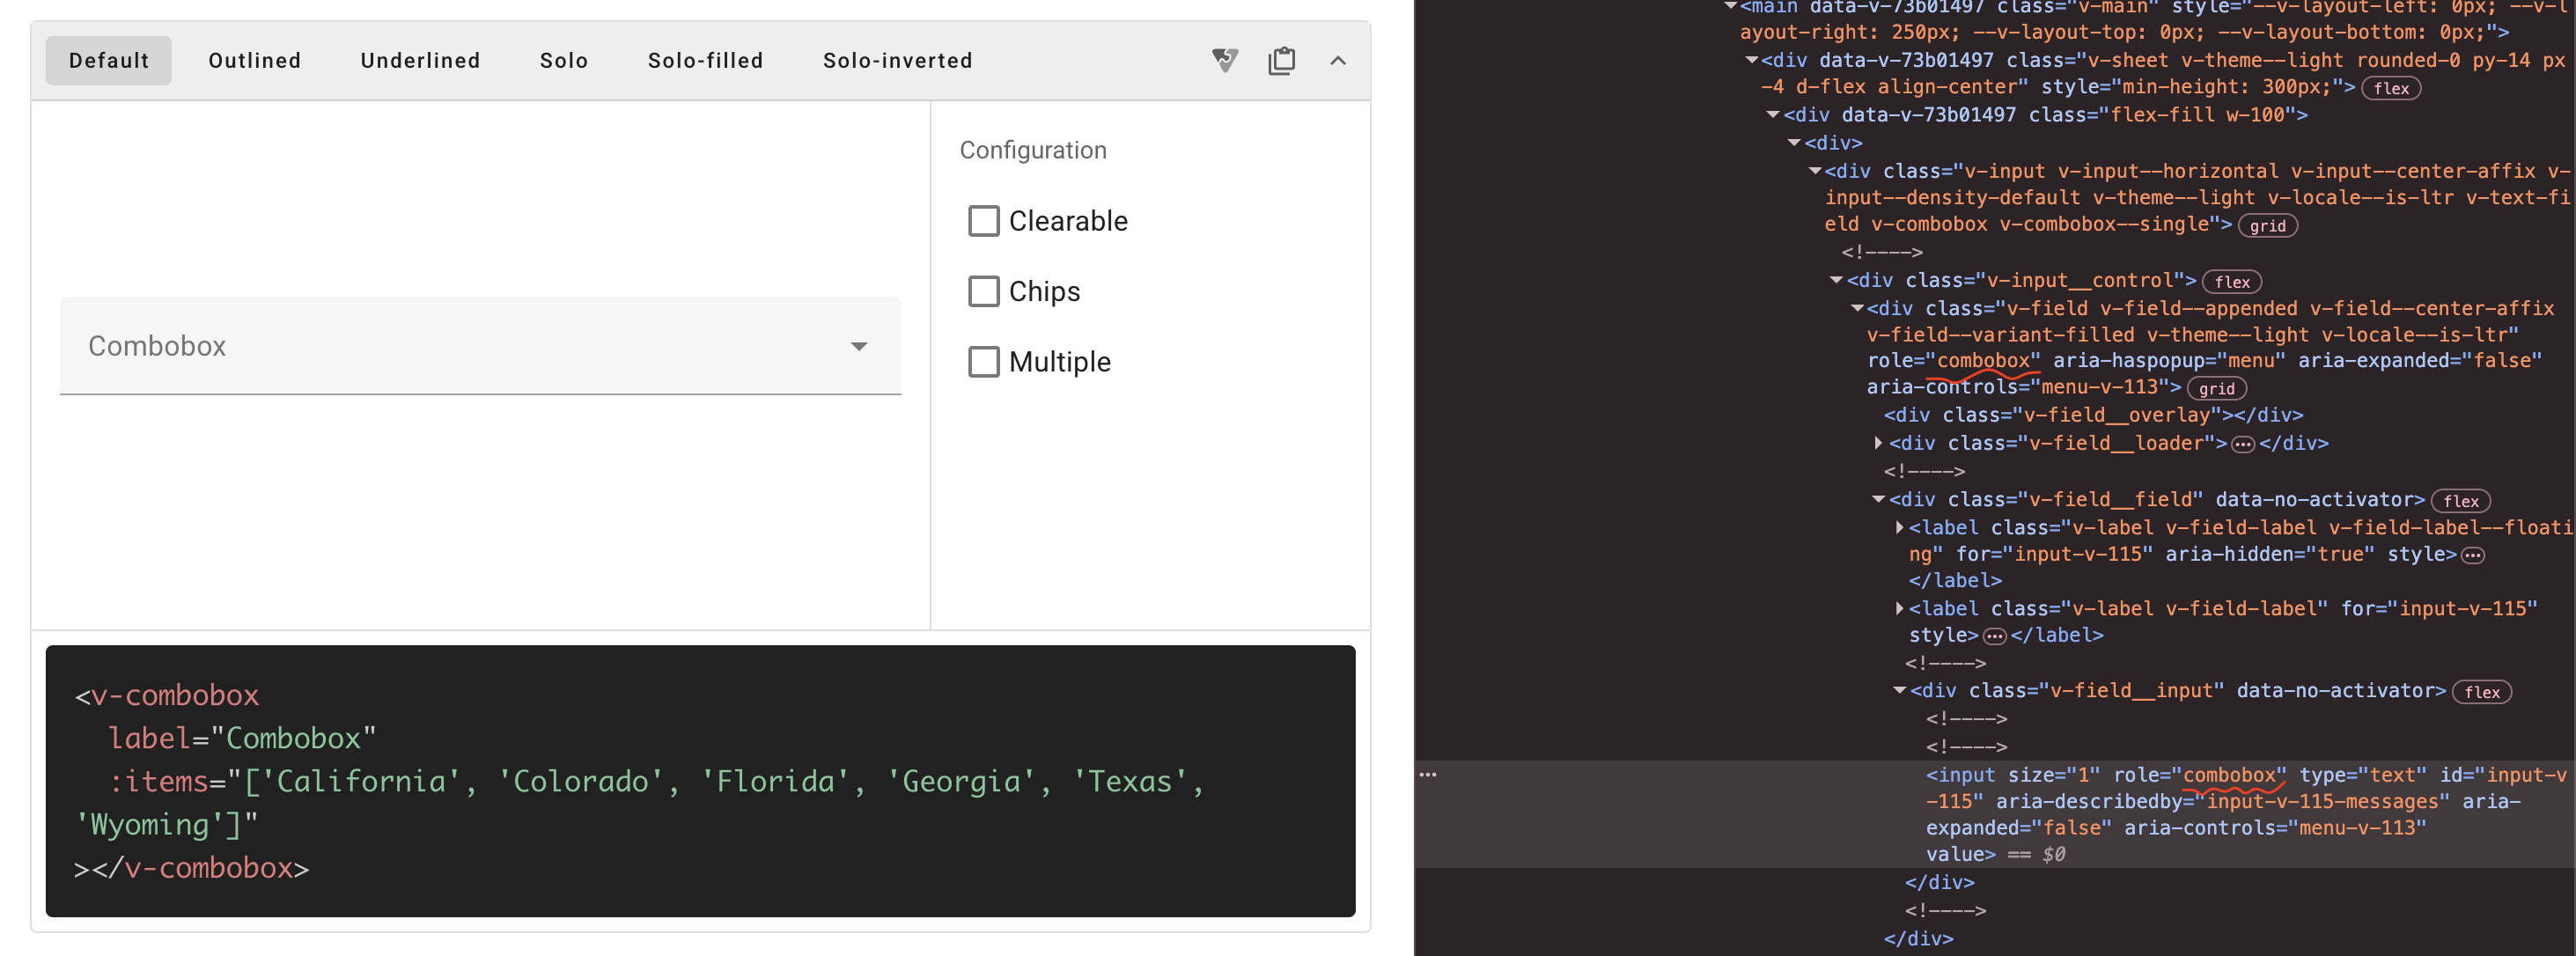Image resolution: width=2576 pixels, height=956 pixels.
Task: Enable the Clearable option
Action: click(x=984, y=220)
